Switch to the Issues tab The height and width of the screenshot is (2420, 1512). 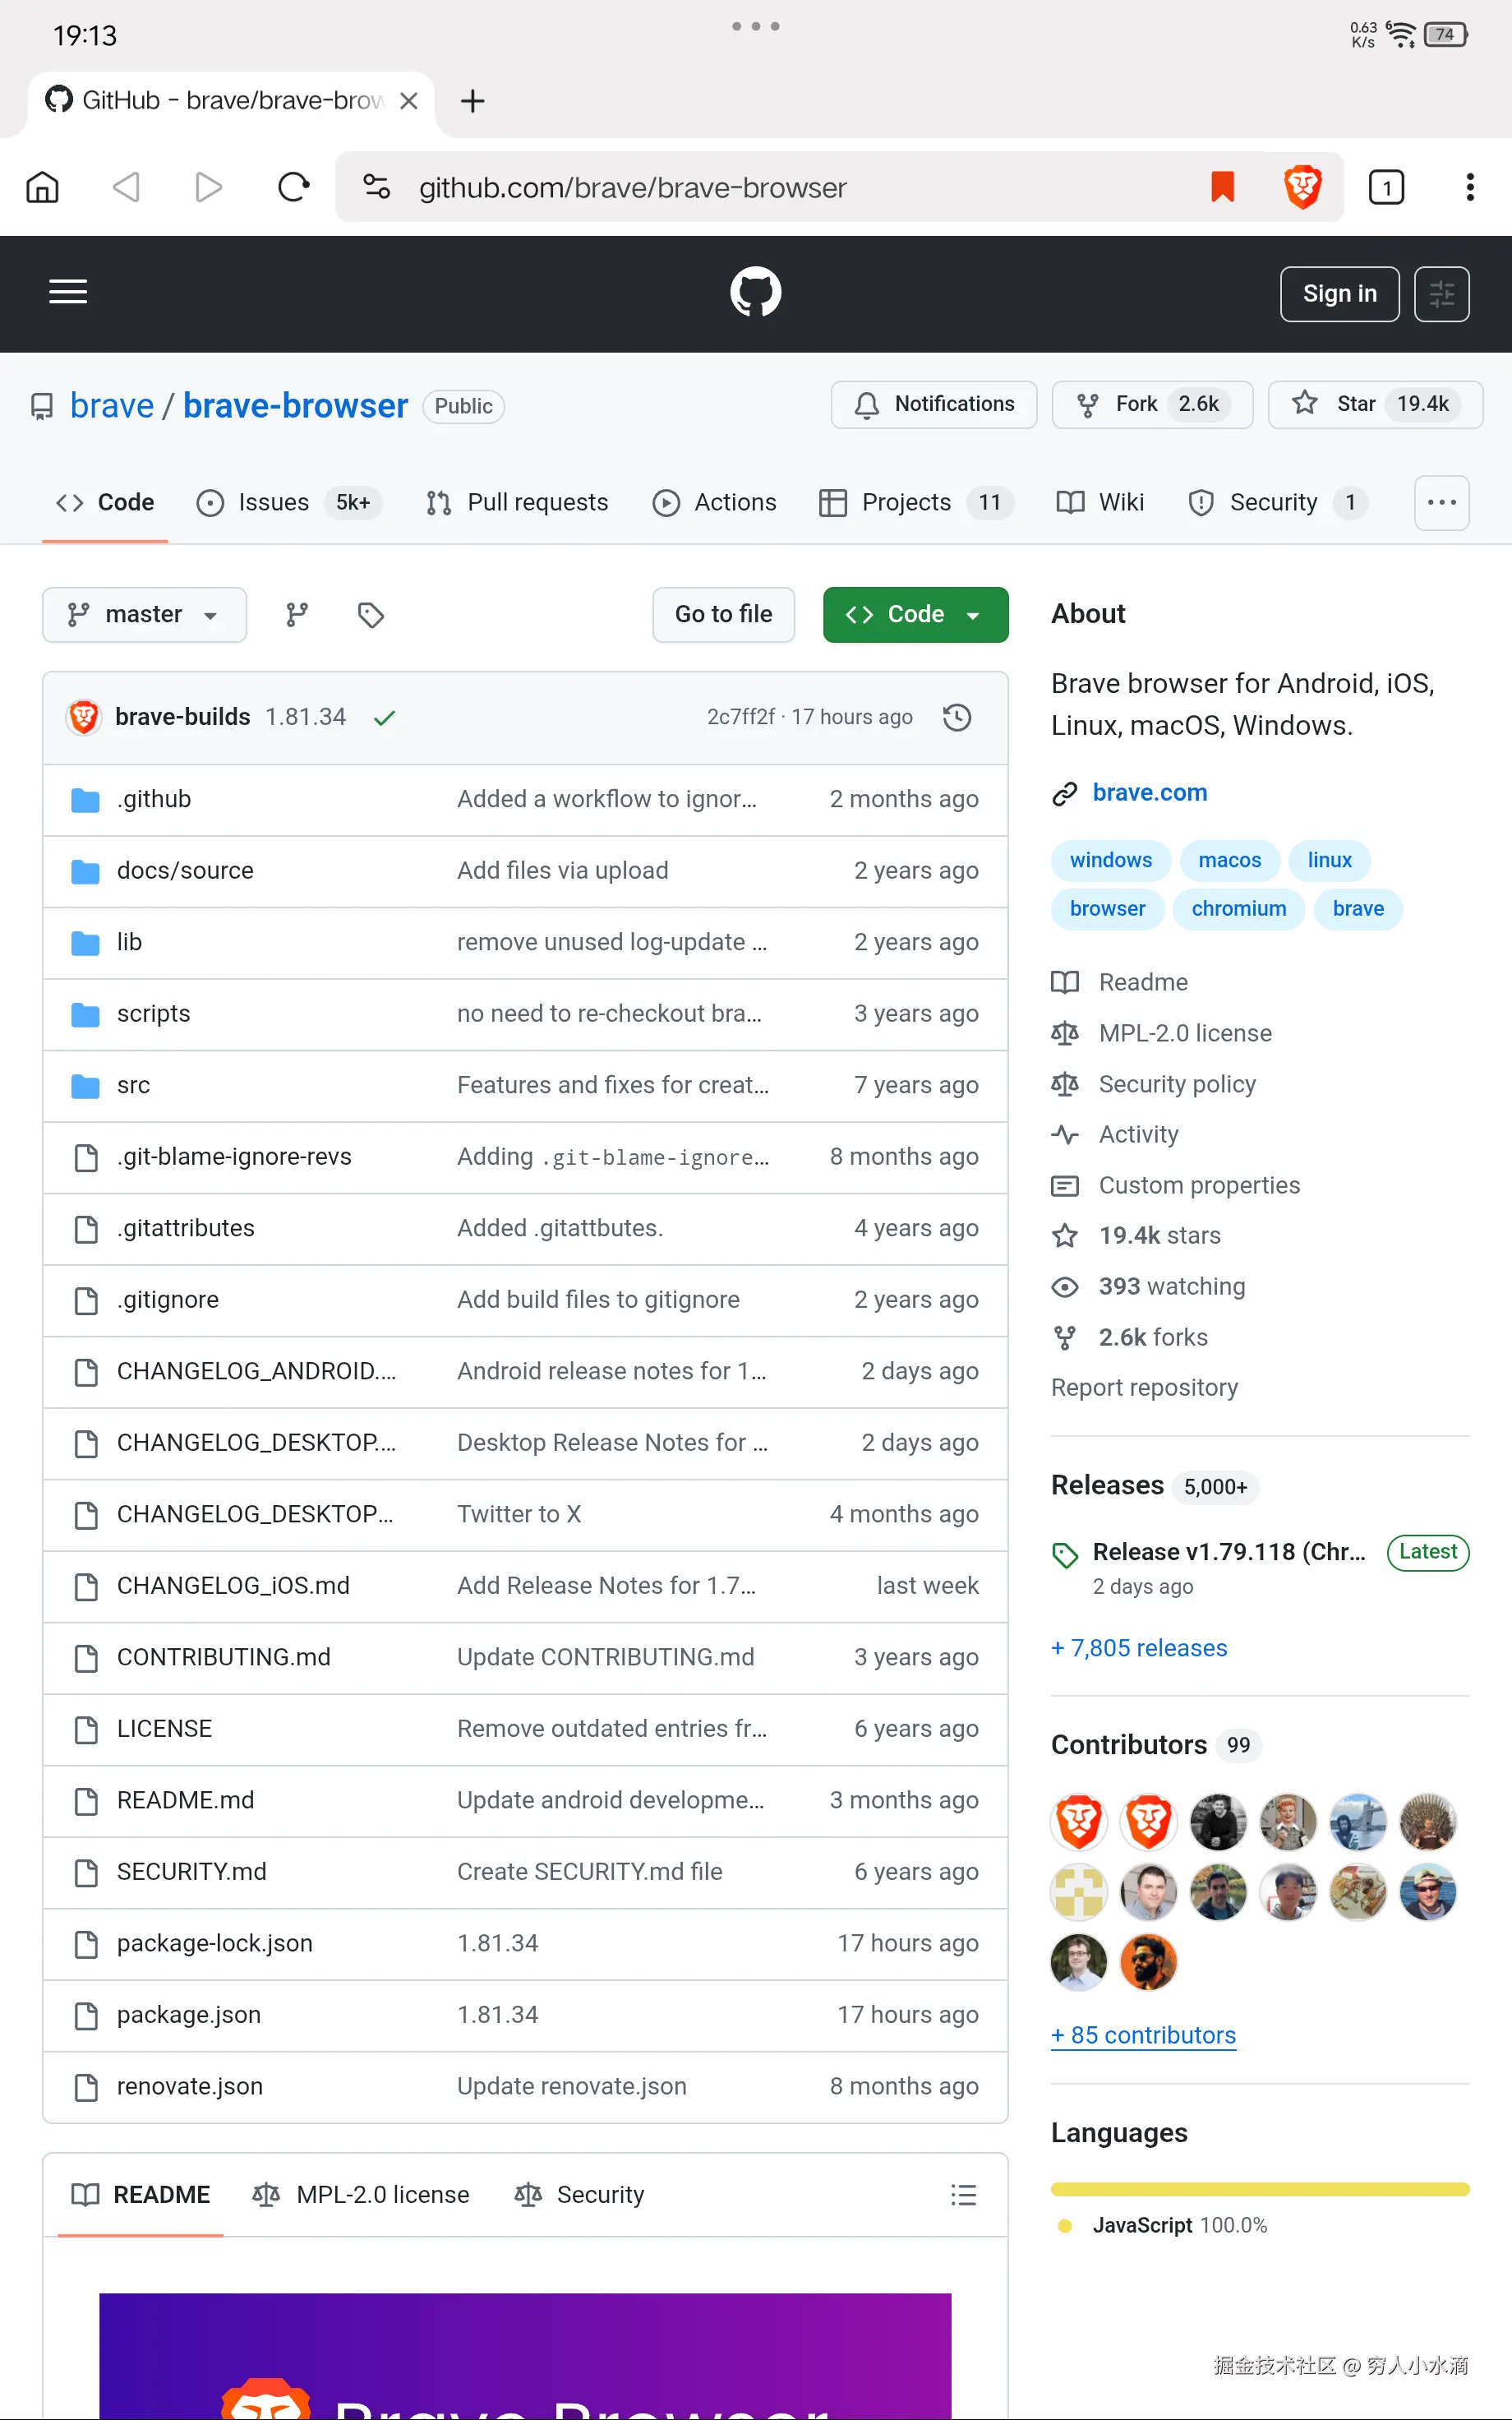pos(288,502)
